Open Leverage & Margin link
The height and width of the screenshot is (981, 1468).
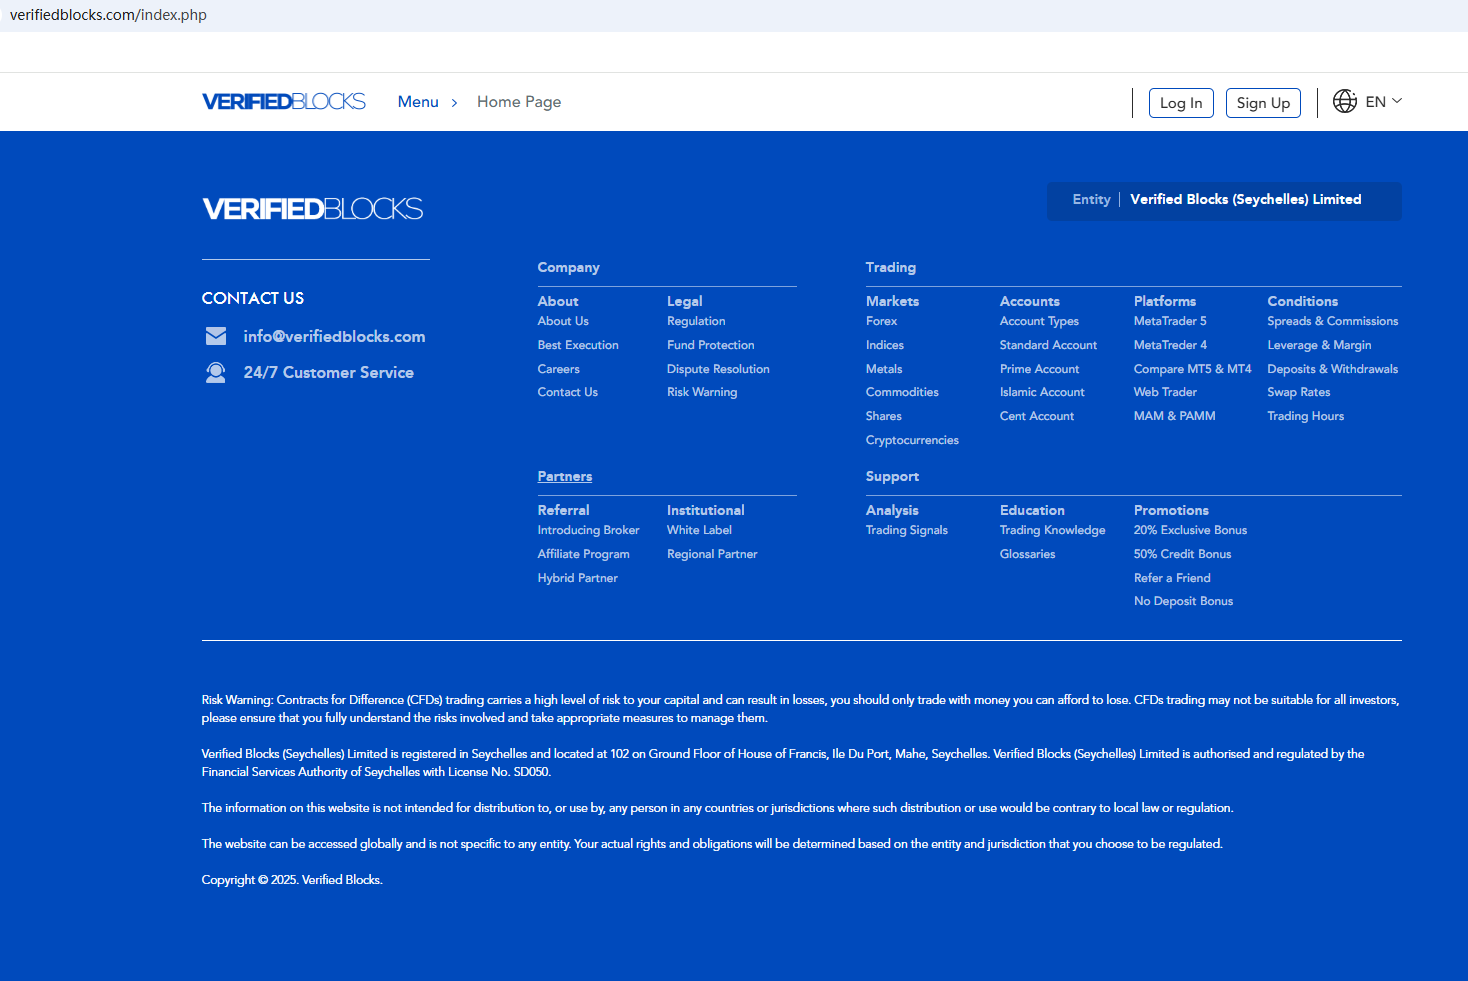click(x=1319, y=345)
